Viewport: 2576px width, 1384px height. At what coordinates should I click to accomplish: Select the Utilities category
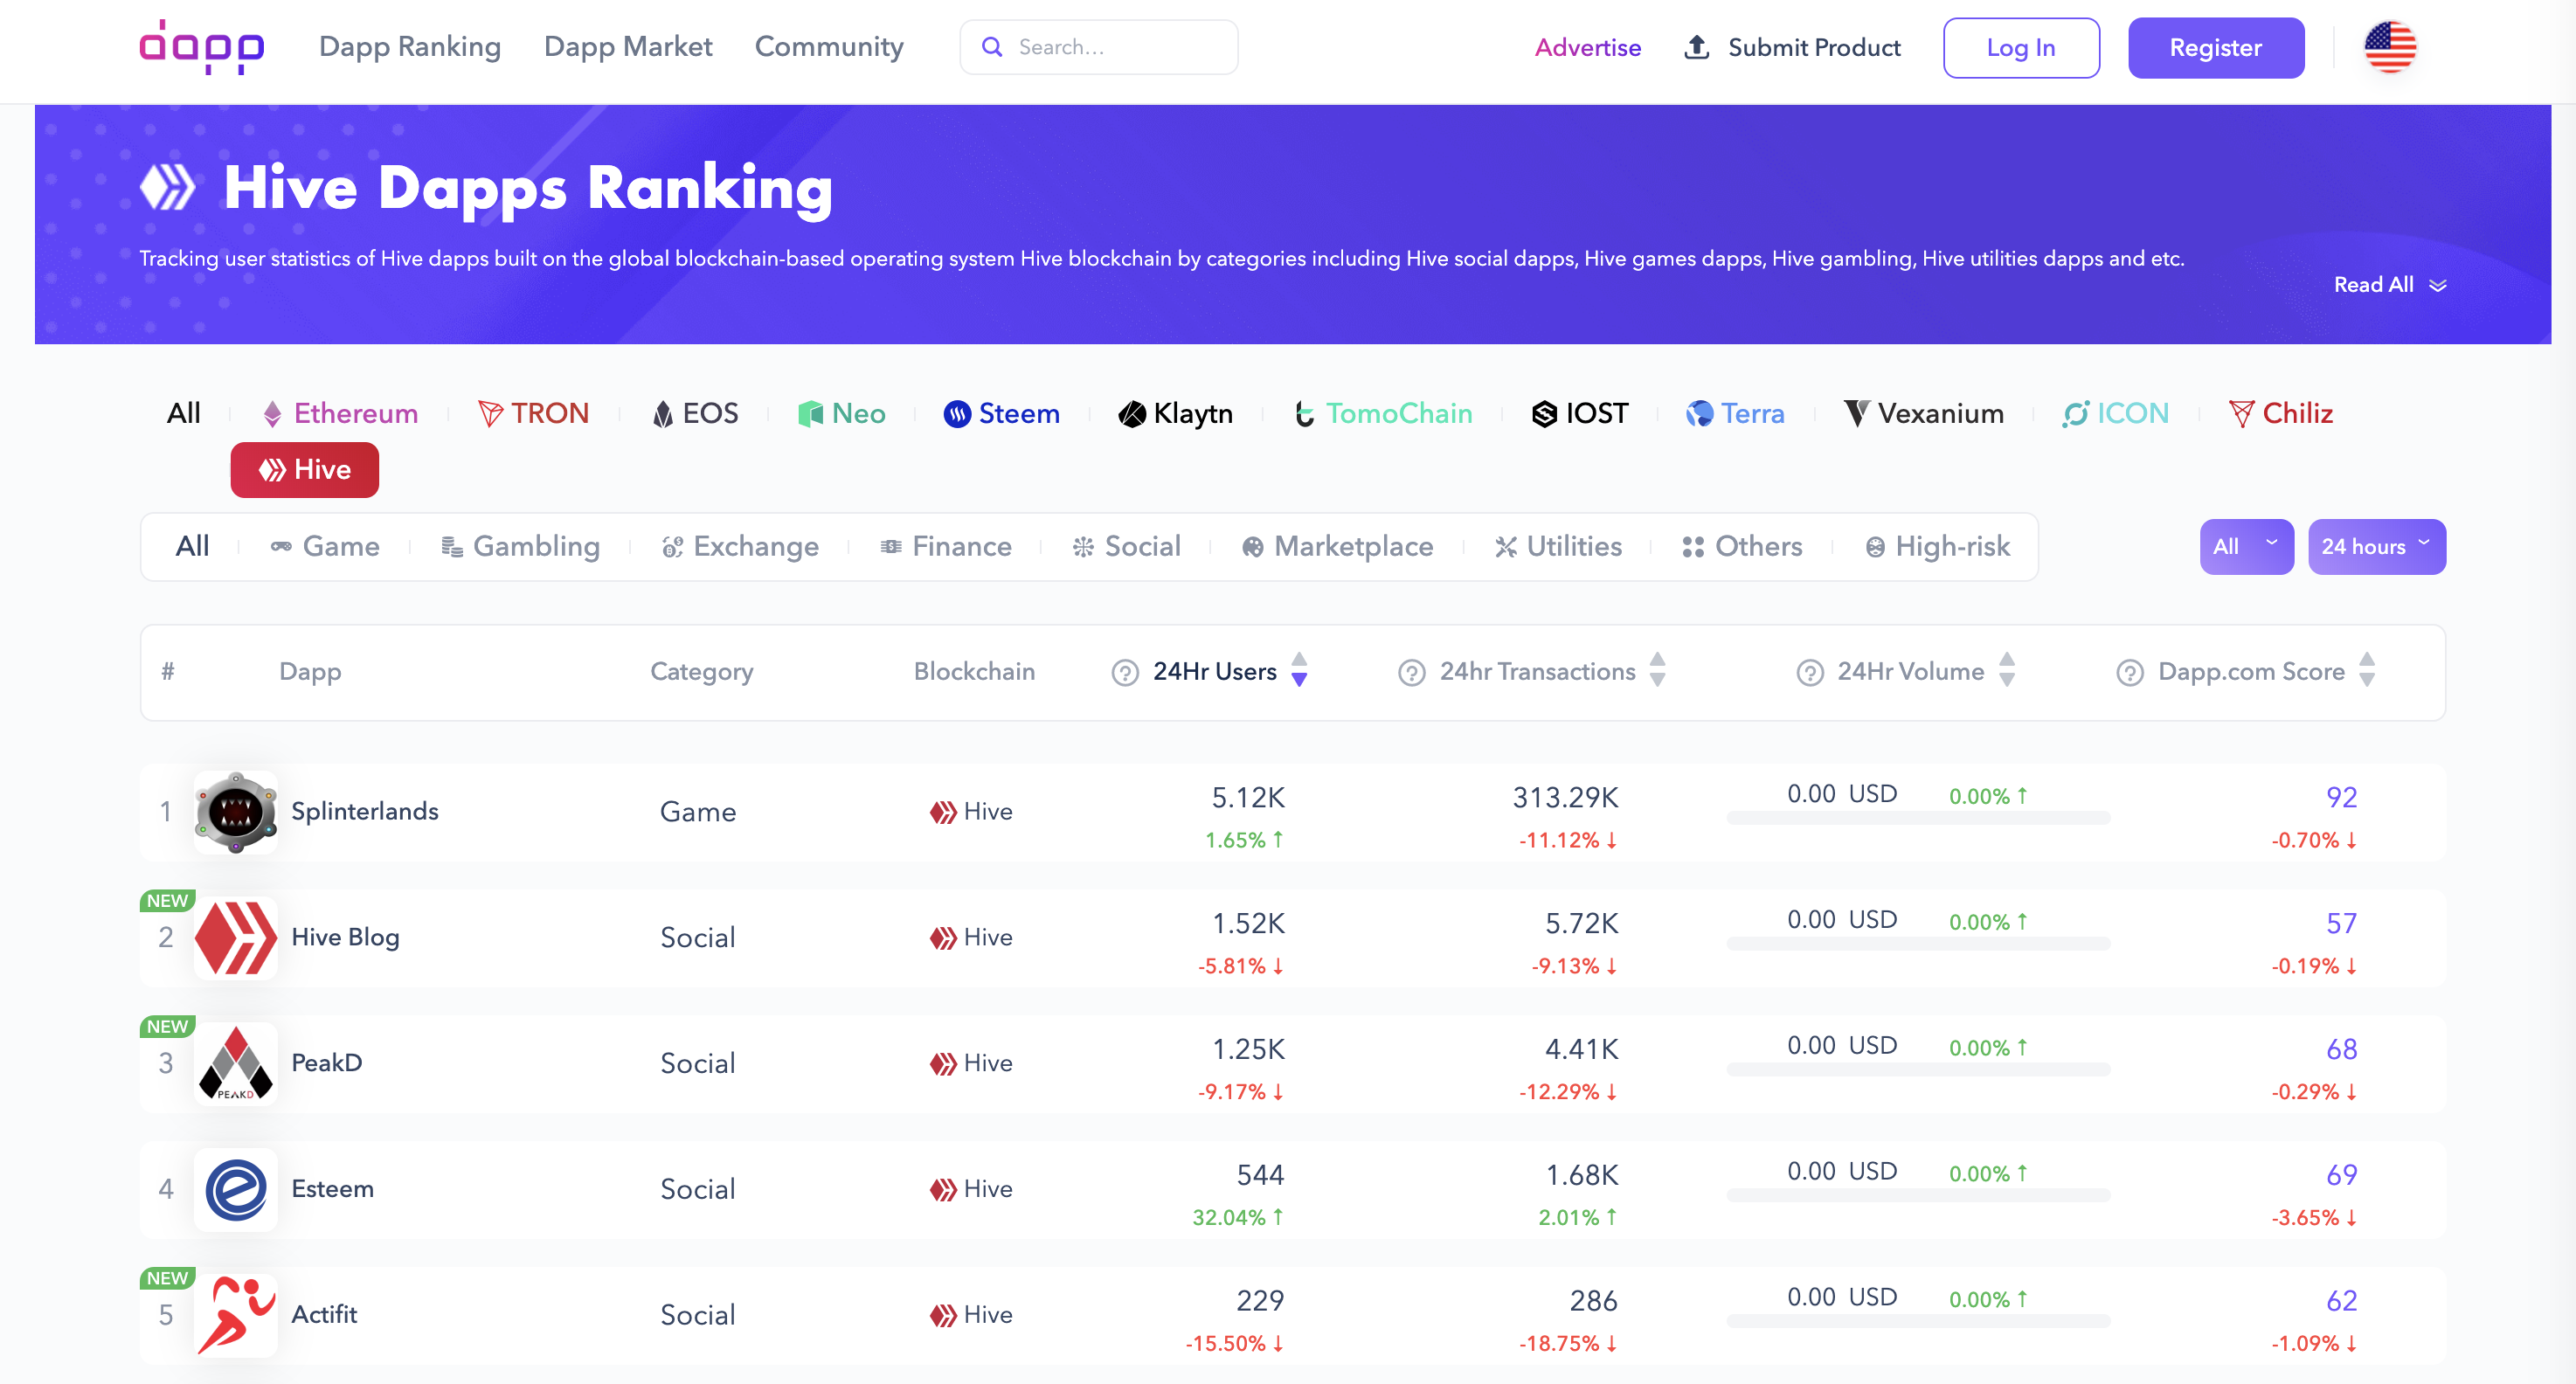coord(1557,547)
